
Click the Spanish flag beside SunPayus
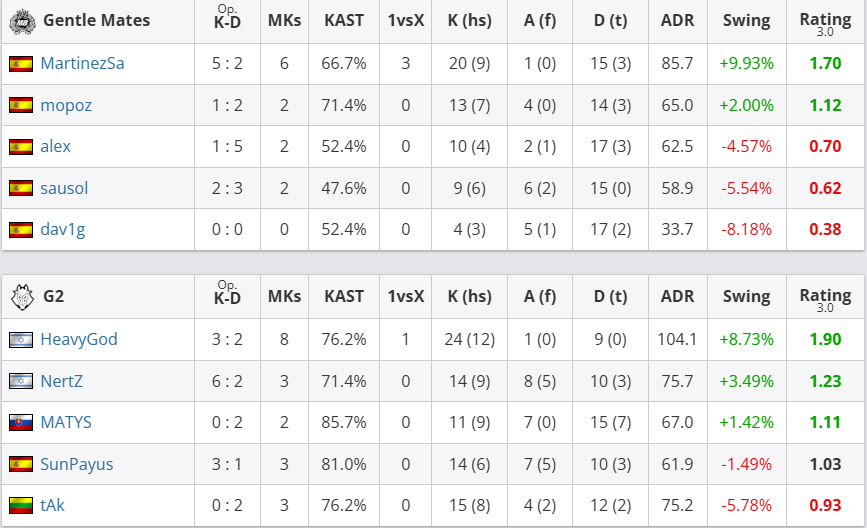20,464
